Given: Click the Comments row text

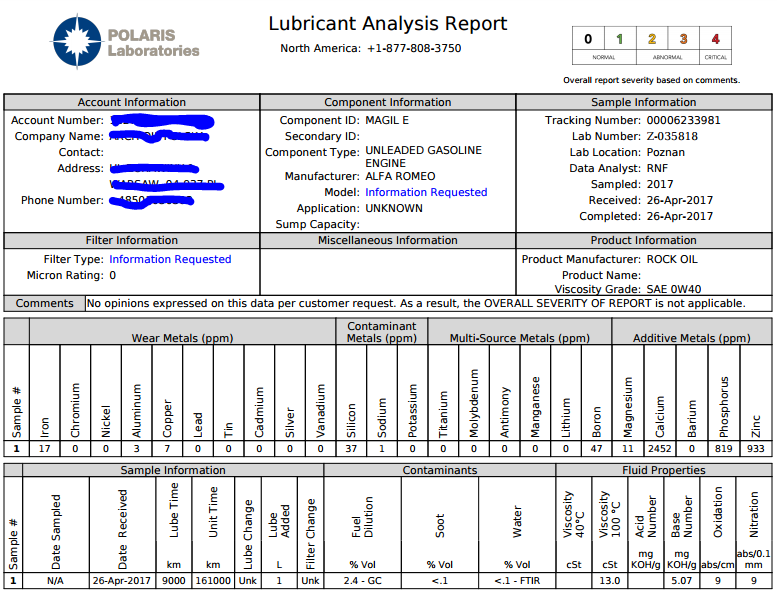Looking at the screenshot, I should coord(415,303).
